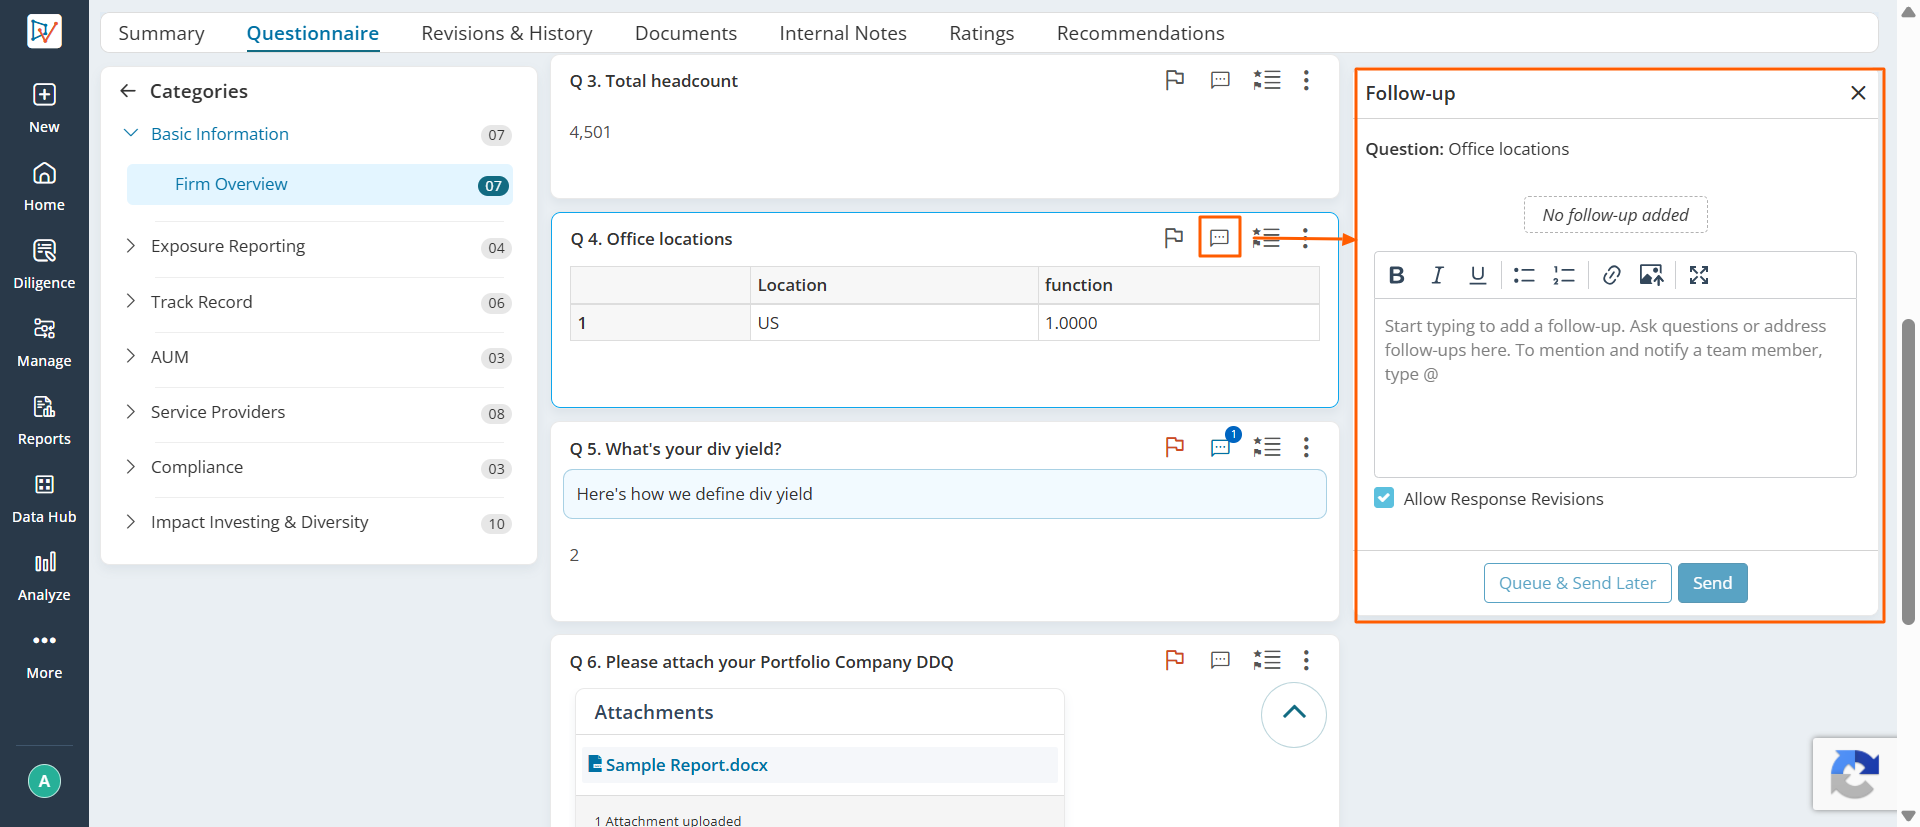Open Data Hub in the sidebar
This screenshot has height=827, width=1920.
tap(44, 498)
